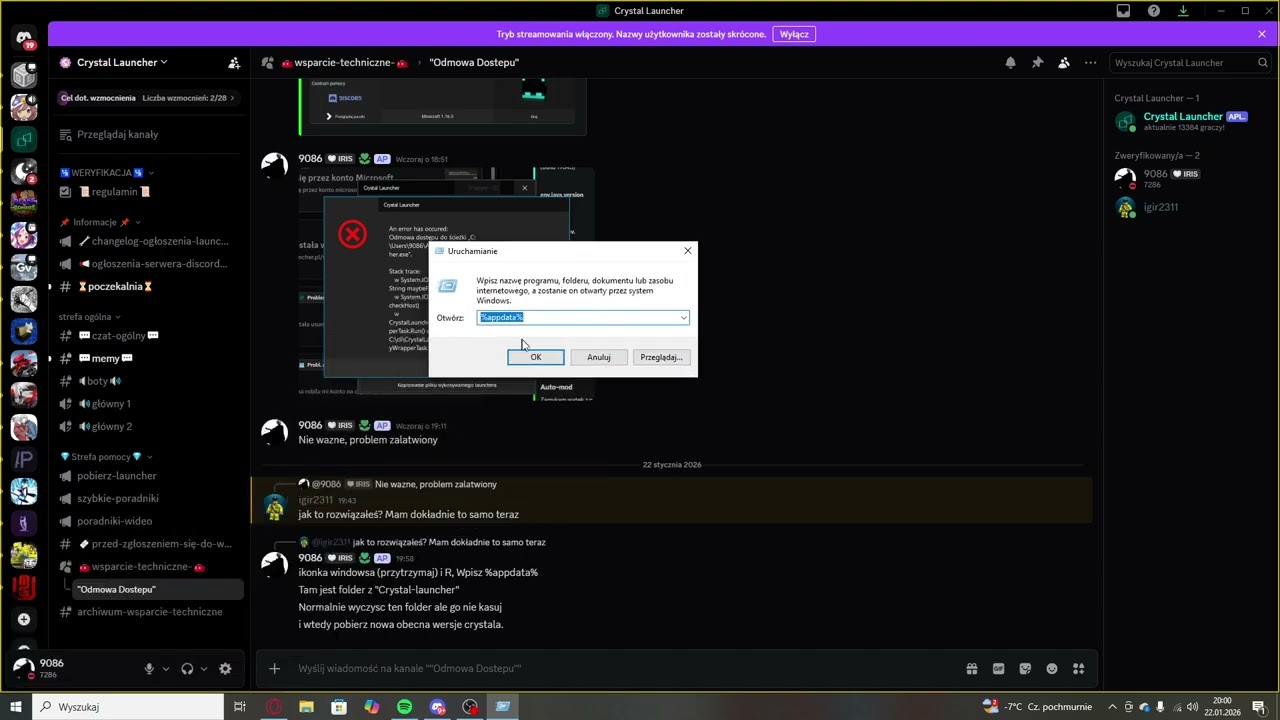Click the OK button in Uruchamianie dialog
The width and height of the screenshot is (1280, 720).
(535, 357)
